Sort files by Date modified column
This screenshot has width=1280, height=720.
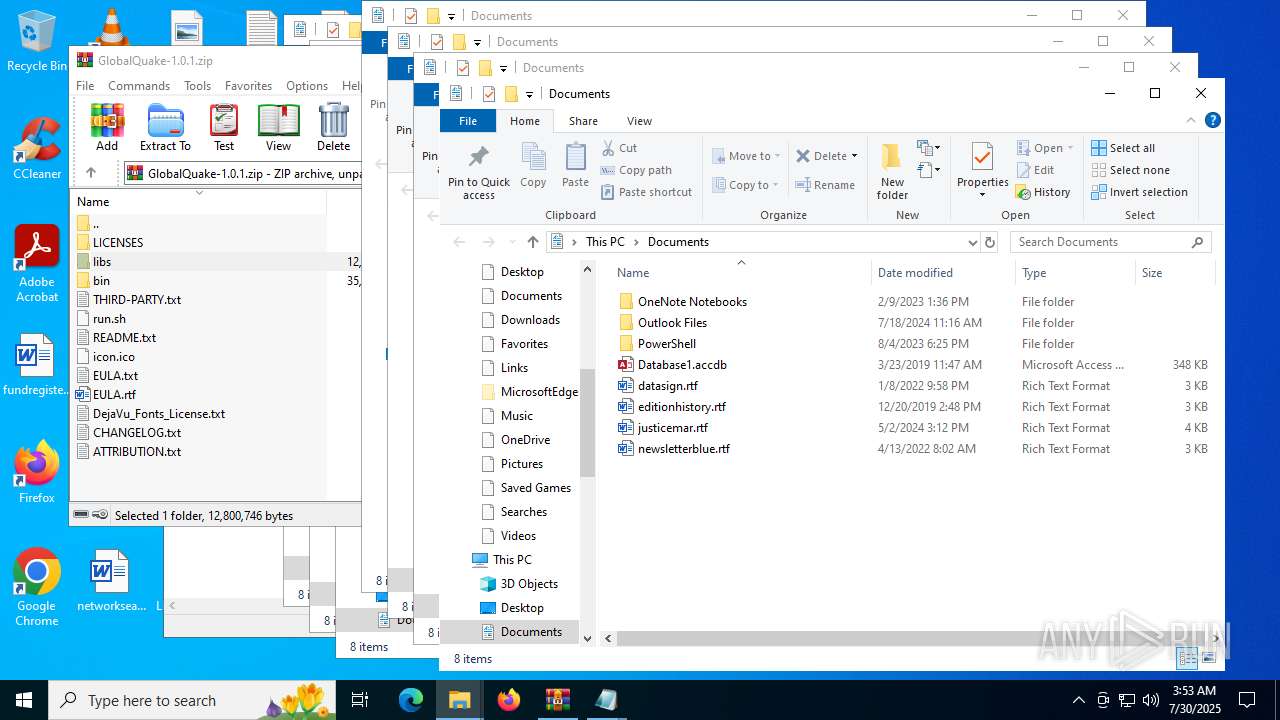pos(942,273)
